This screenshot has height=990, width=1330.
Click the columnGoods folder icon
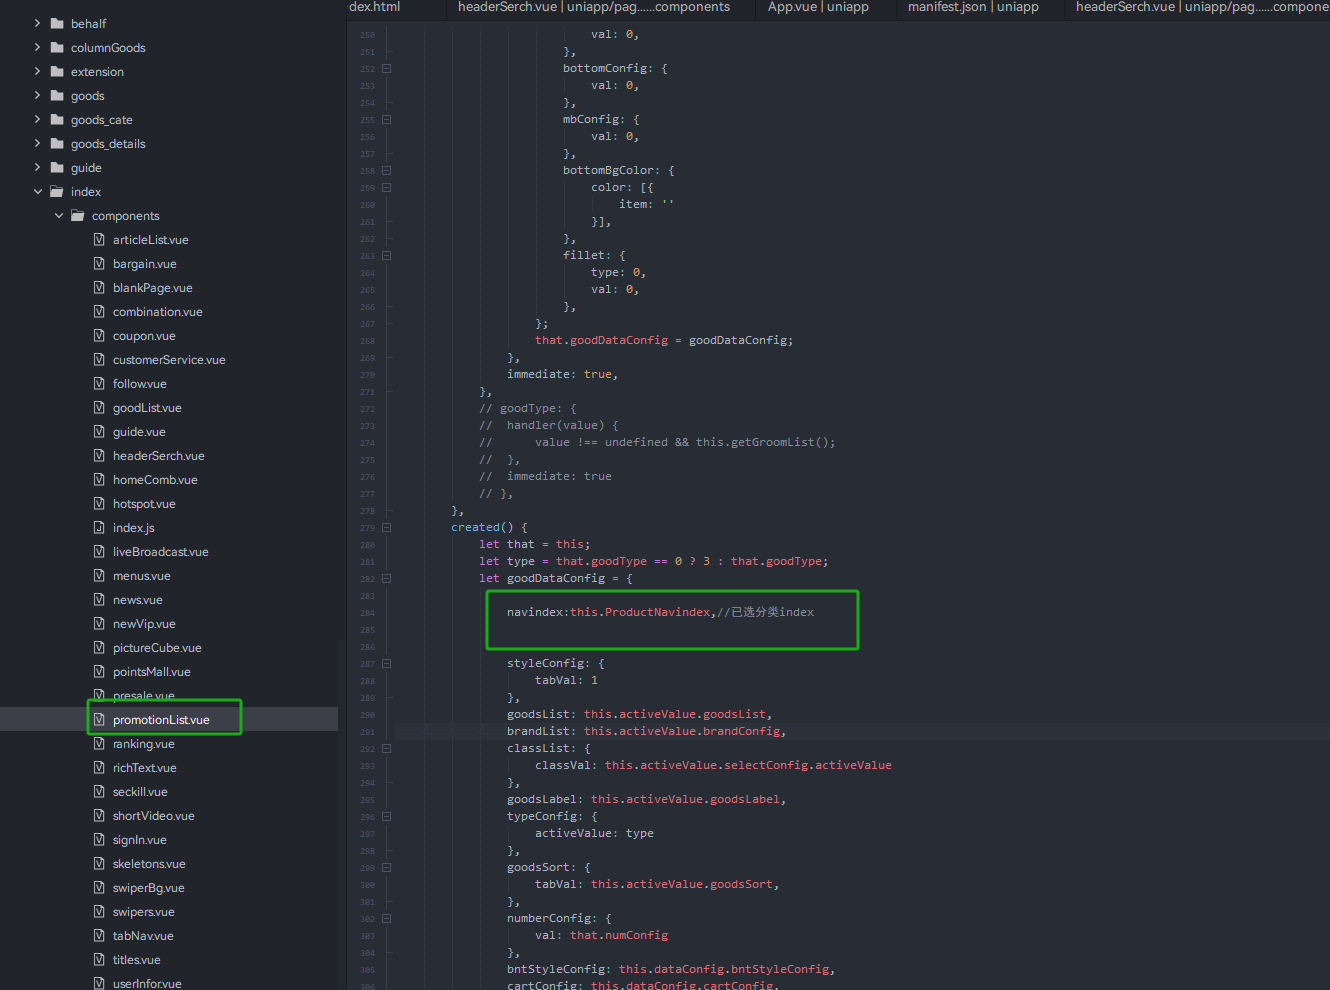(57, 47)
